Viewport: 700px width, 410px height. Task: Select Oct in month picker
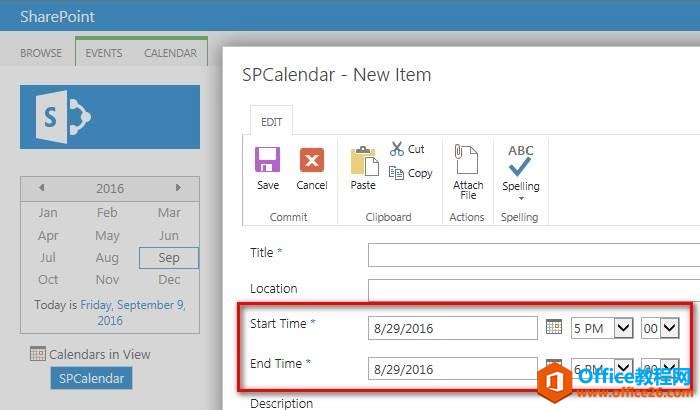[x=48, y=280]
